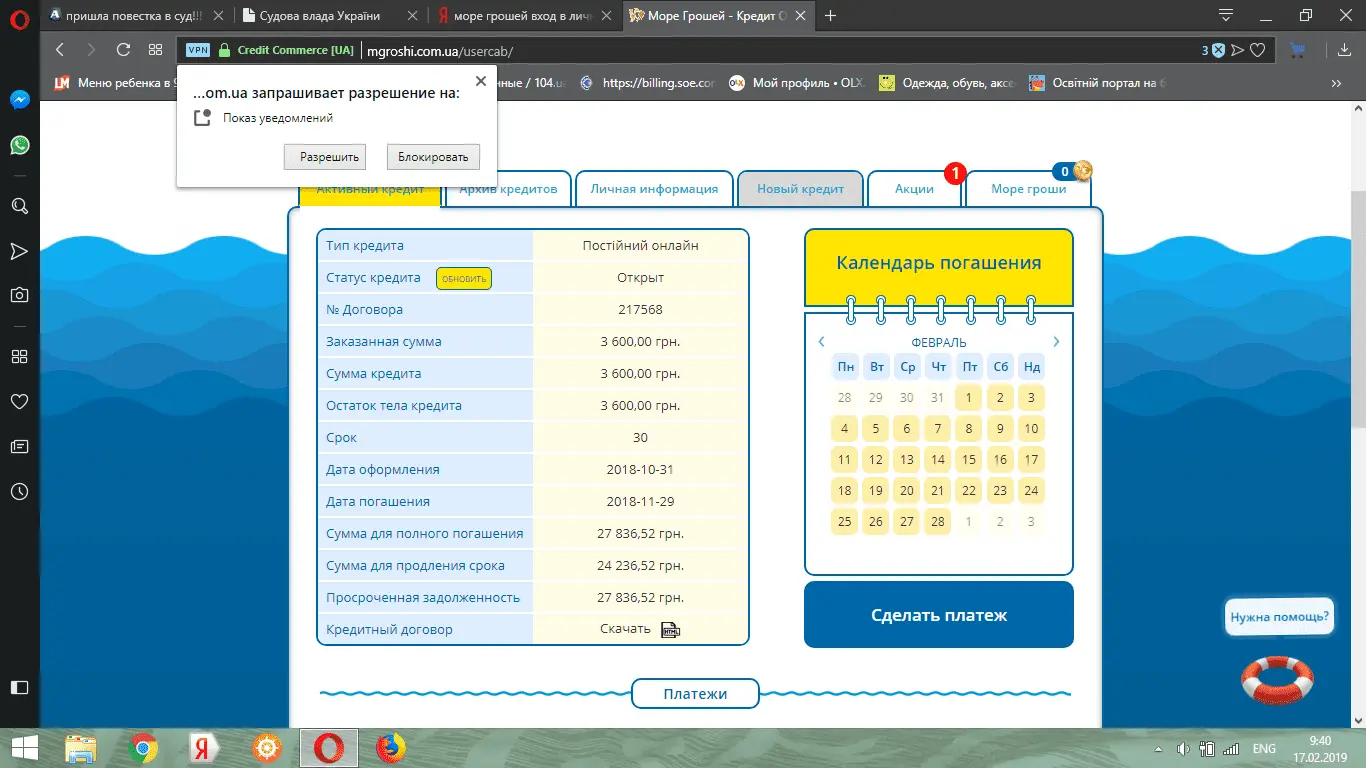Open history clock icon in sidebar
Screen dimensions: 1366x768
coord(20,491)
